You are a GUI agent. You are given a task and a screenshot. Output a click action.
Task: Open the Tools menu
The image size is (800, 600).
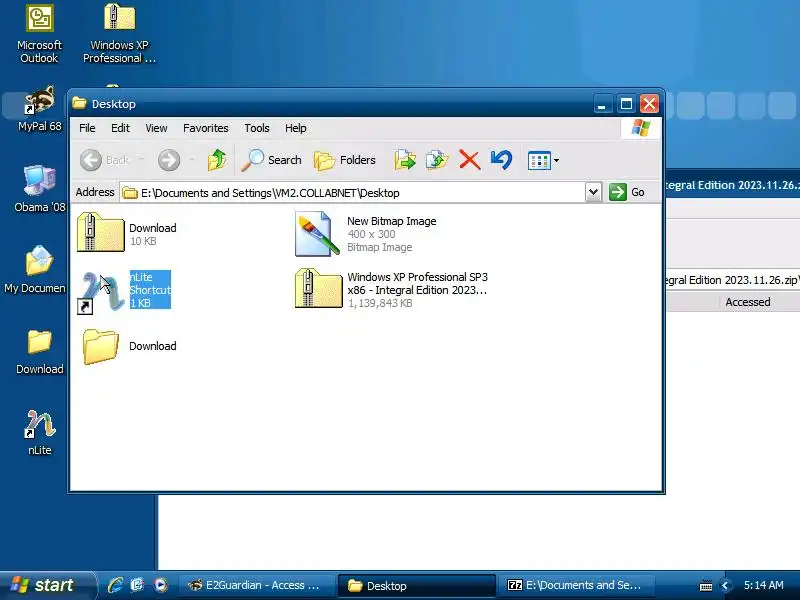pos(257,128)
